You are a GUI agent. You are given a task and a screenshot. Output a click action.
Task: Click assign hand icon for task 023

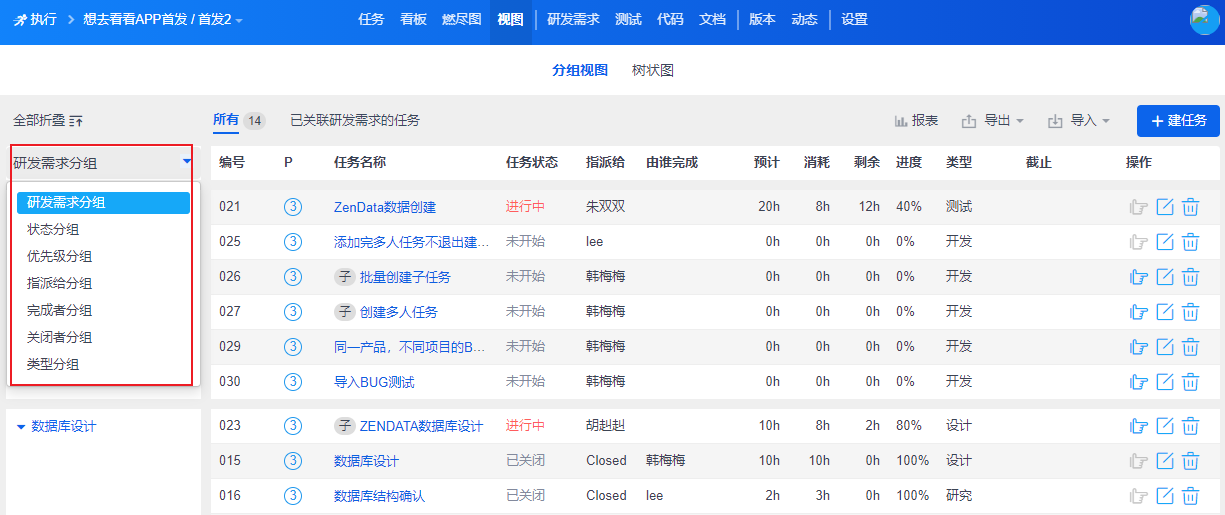click(x=1138, y=426)
